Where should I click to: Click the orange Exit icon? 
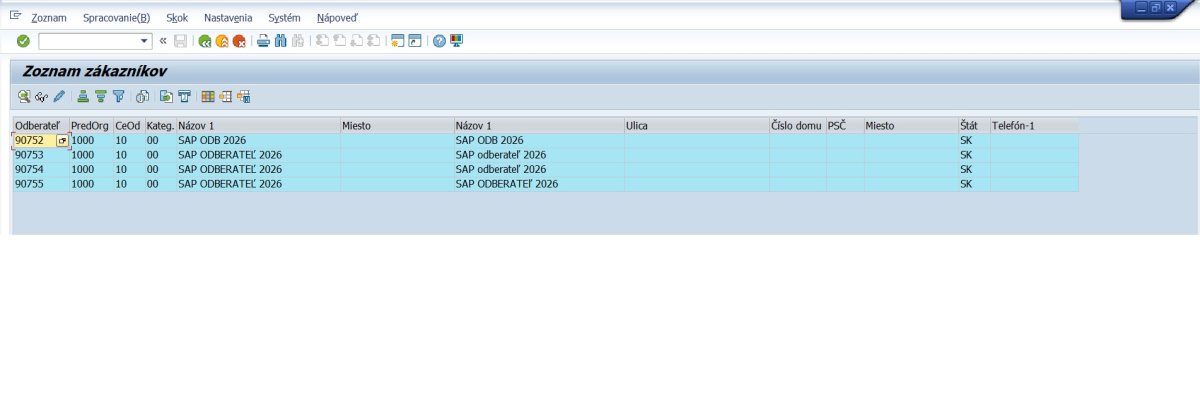coord(222,41)
